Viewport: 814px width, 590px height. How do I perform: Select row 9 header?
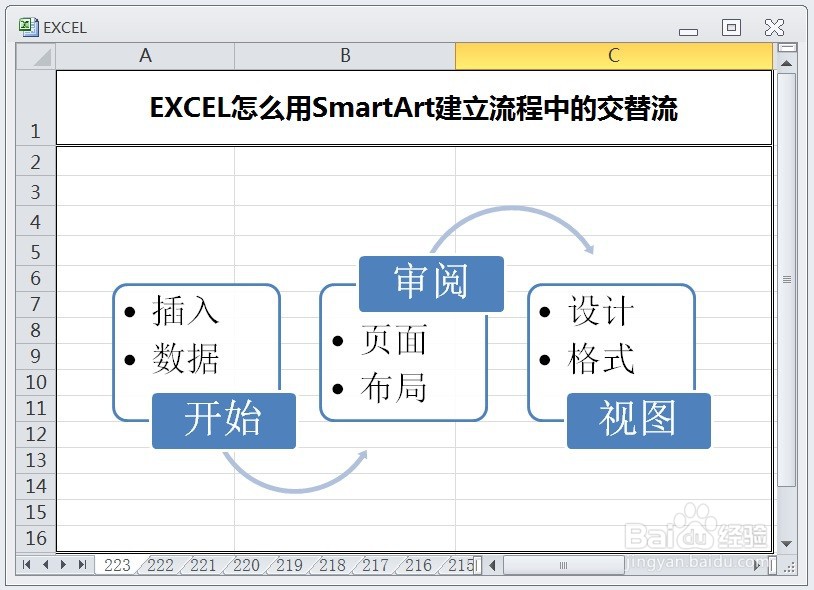35,356
